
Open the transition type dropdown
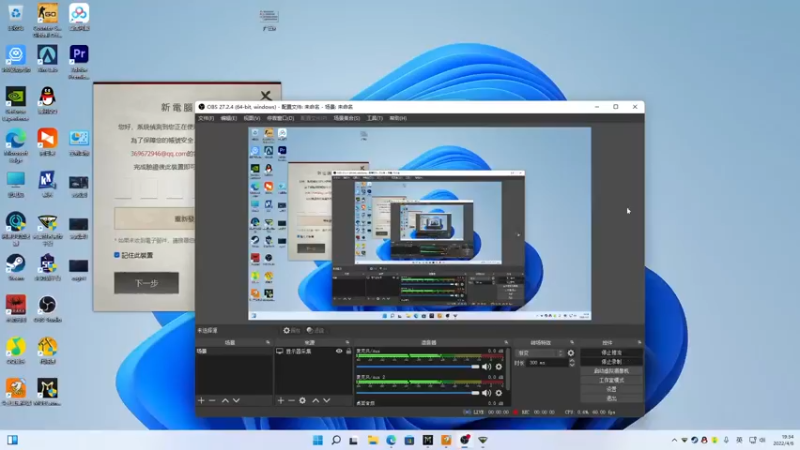(x=540, y=353)
